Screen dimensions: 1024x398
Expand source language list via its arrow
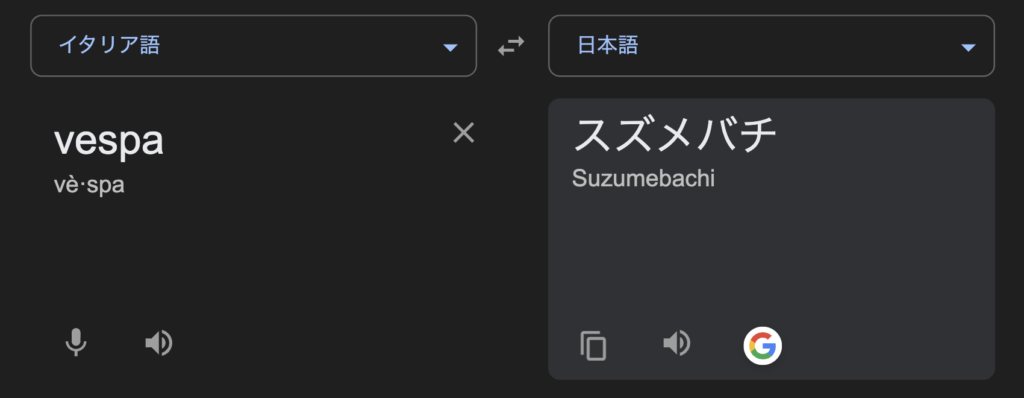(x=450, y=47)
